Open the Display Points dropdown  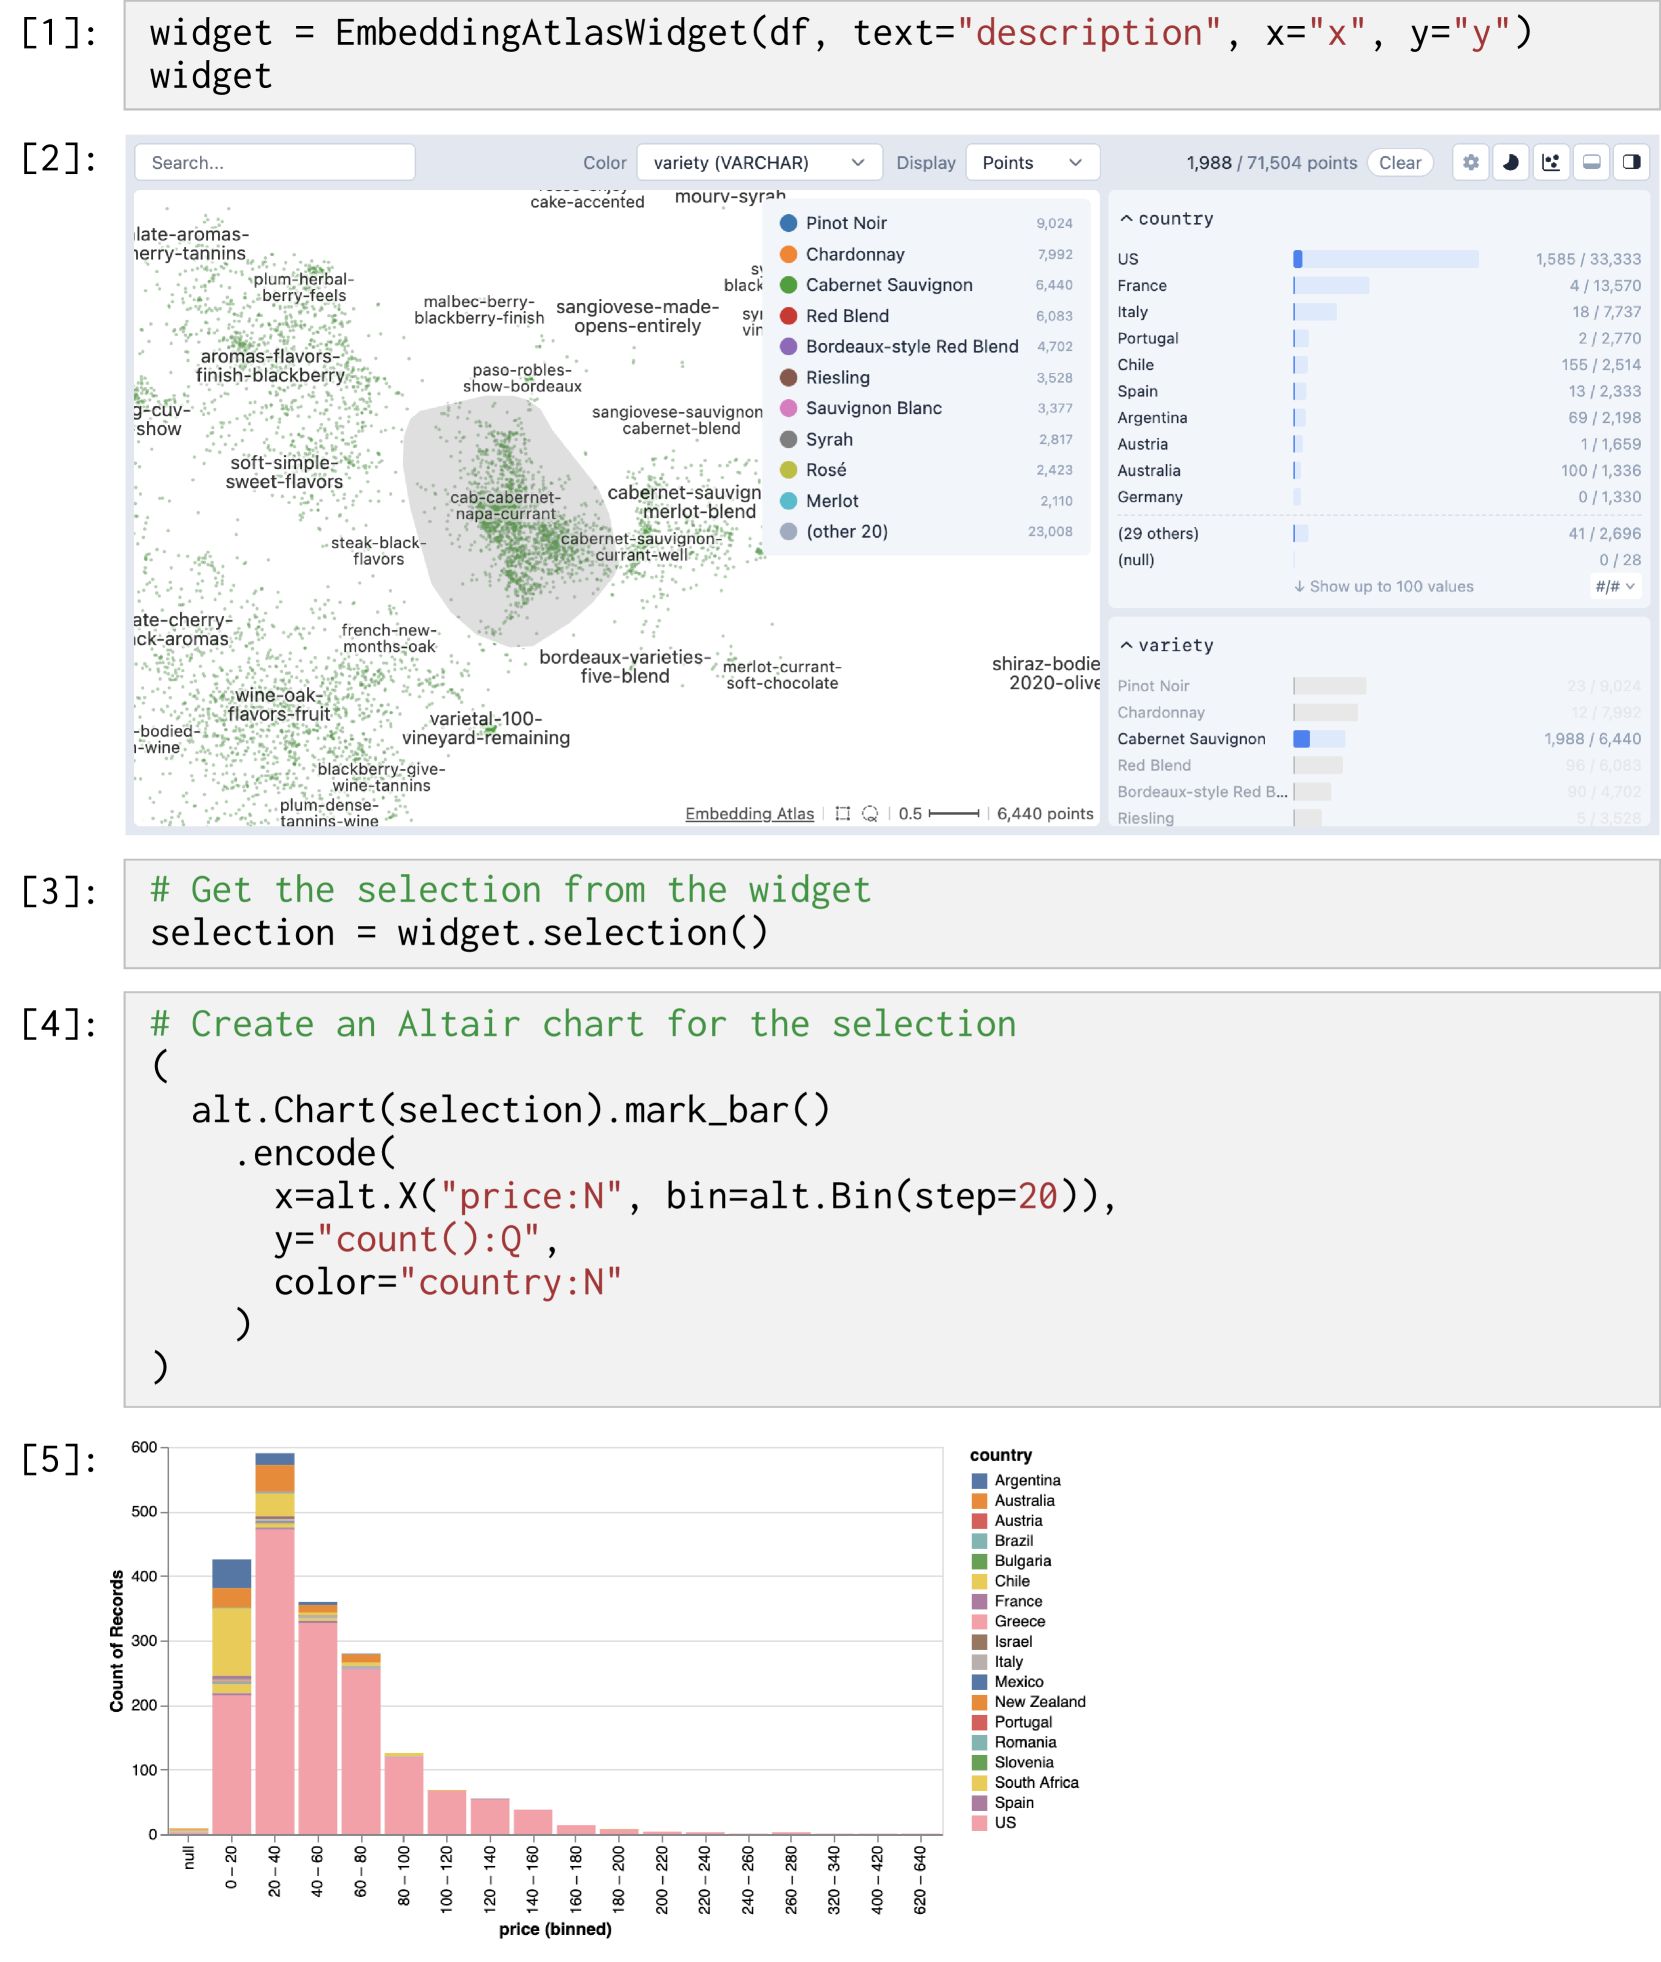tap(1031, 163)
